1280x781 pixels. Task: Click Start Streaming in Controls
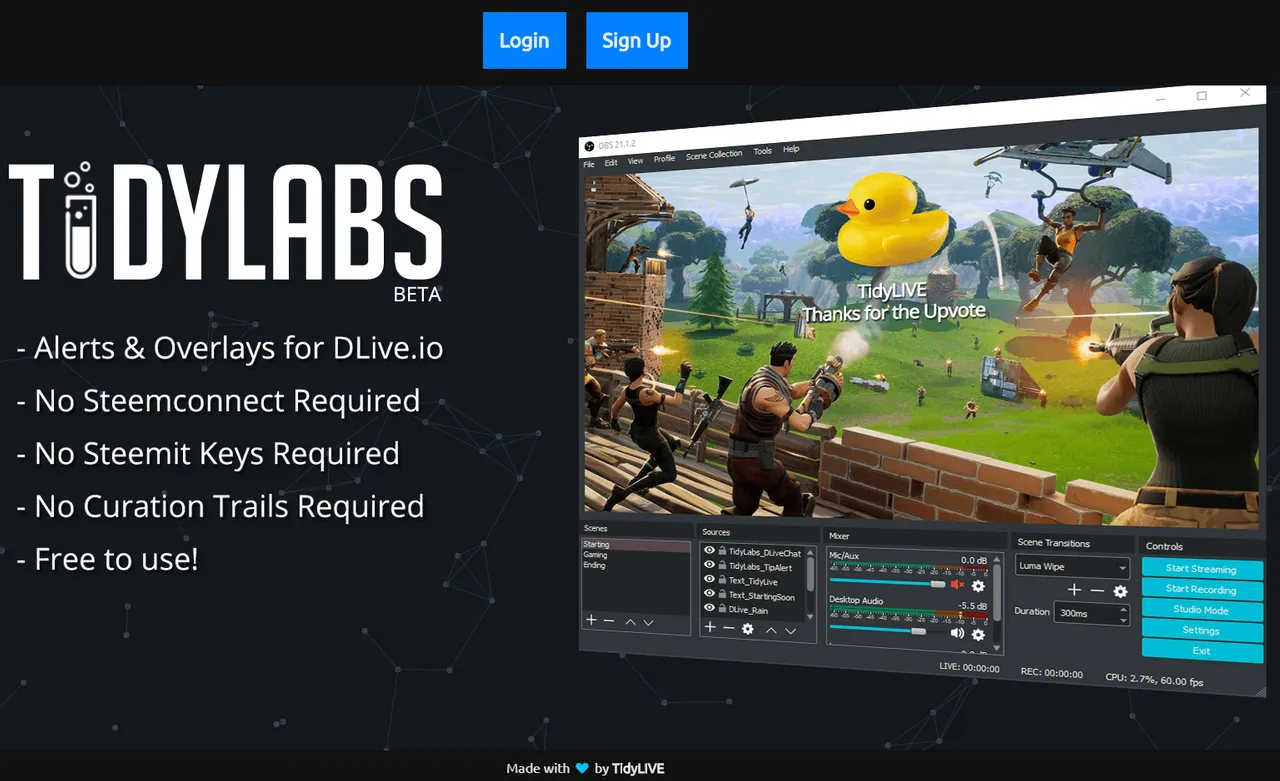(1201, 568)
